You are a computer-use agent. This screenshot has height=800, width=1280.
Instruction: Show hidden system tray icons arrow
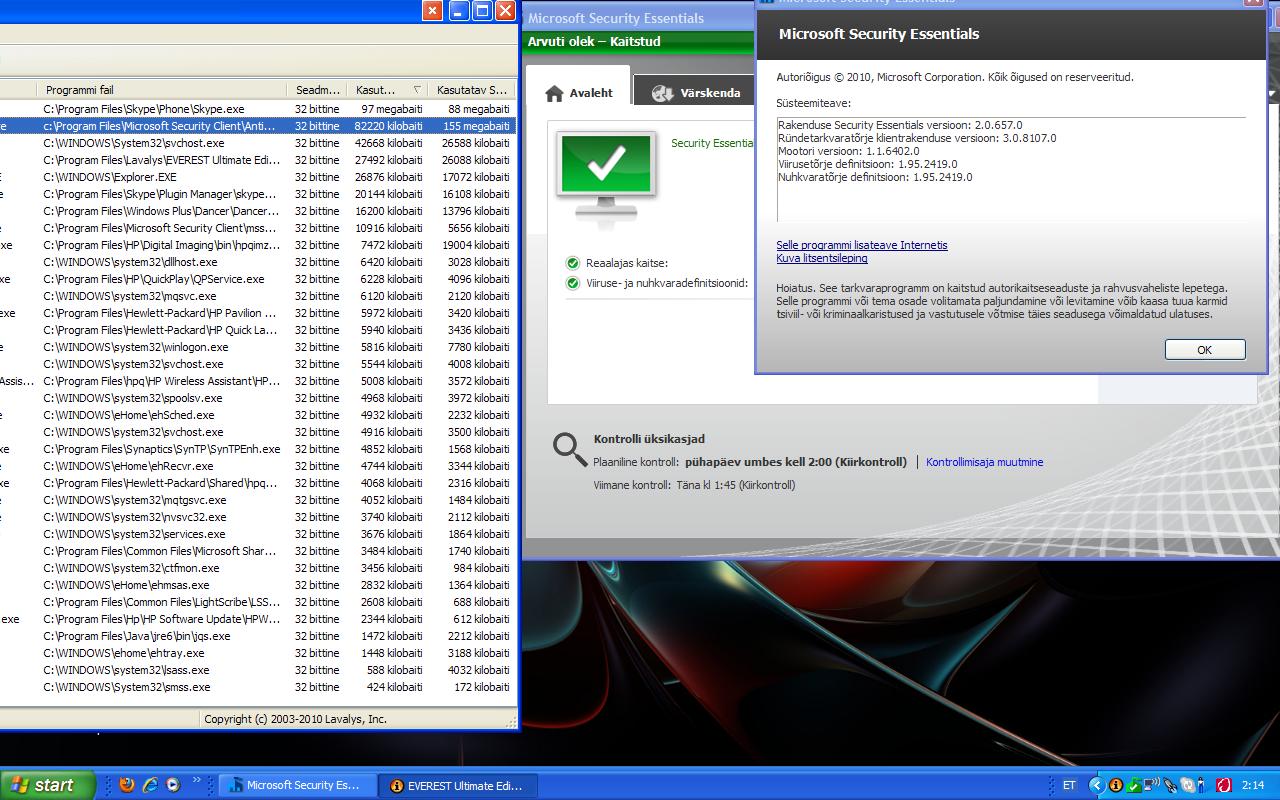(1097, 785)
